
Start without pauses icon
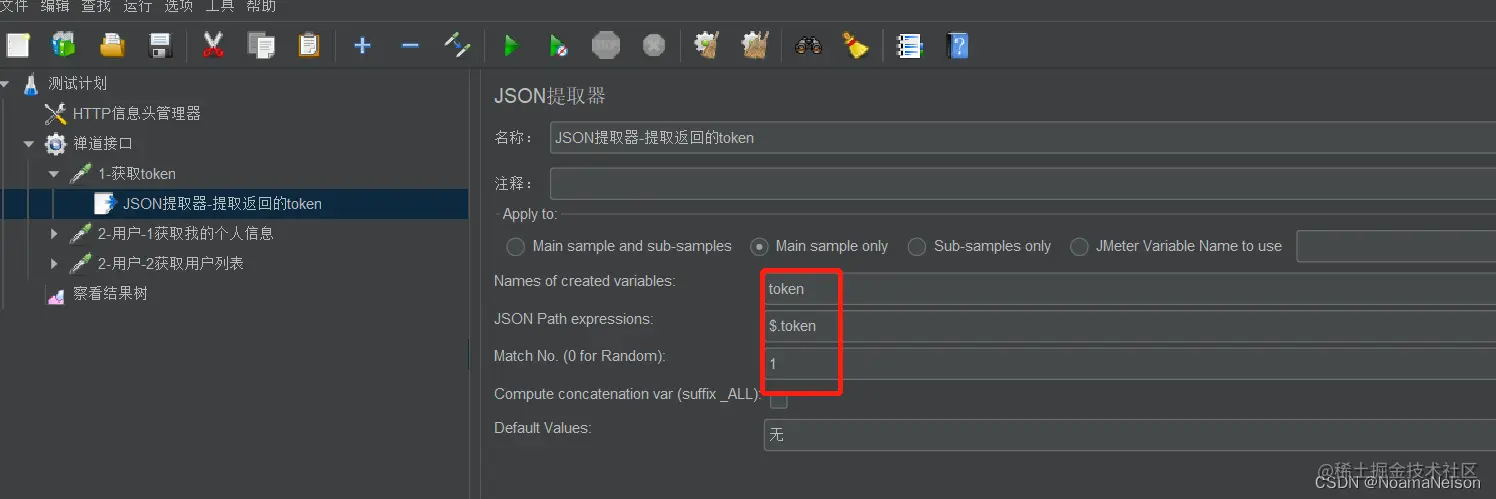pos(559,45)
